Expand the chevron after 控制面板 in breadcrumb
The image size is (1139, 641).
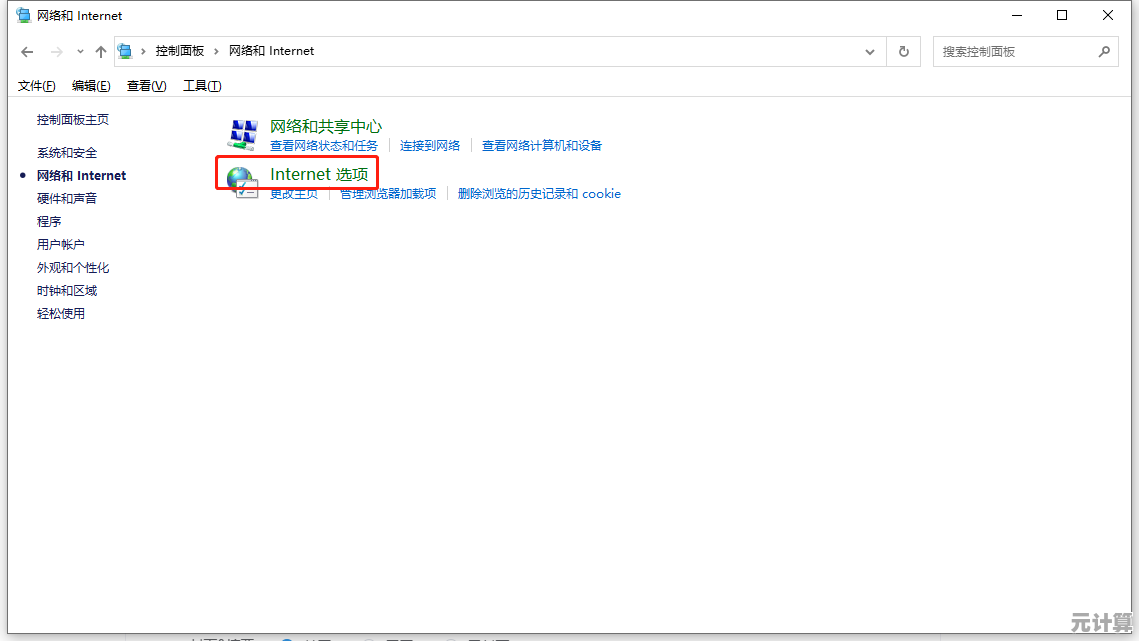pyautogui.click(x=215, y=51)
